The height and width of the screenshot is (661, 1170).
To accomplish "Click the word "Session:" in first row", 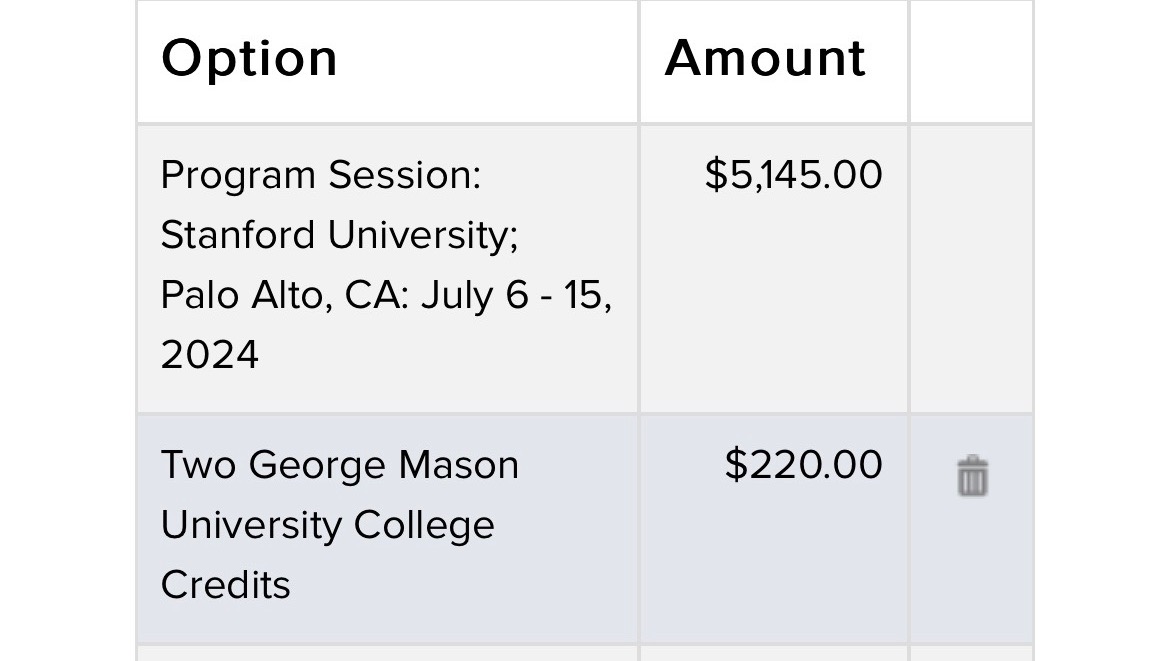I will pyautogui.click(x=405, y=176).
